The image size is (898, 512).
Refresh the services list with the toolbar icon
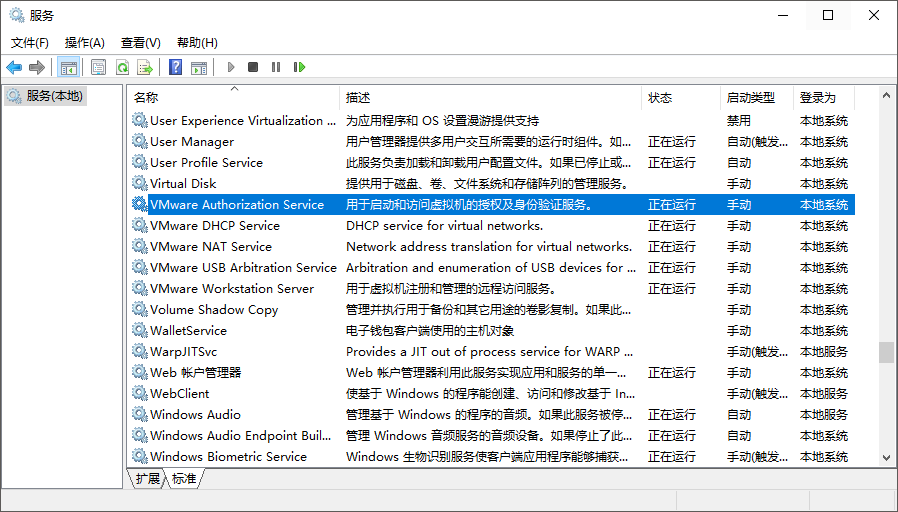click(122, 68)
